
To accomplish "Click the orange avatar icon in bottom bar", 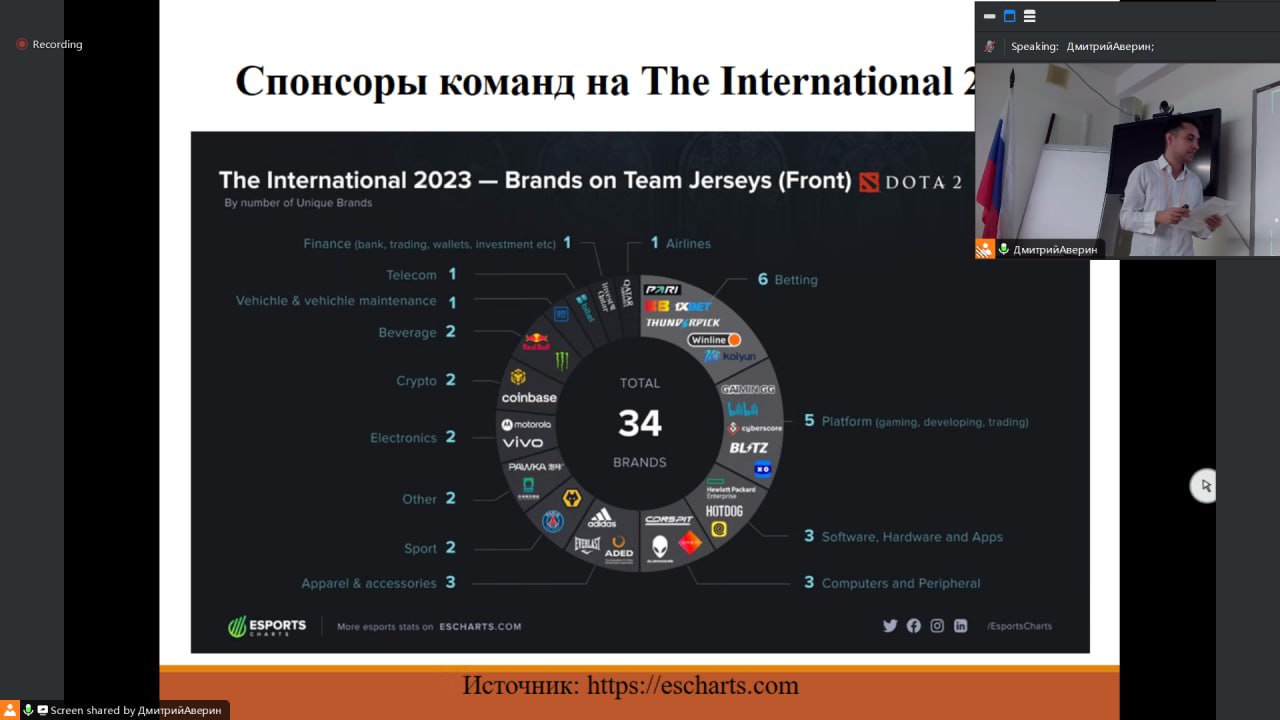I will point(10,710).
